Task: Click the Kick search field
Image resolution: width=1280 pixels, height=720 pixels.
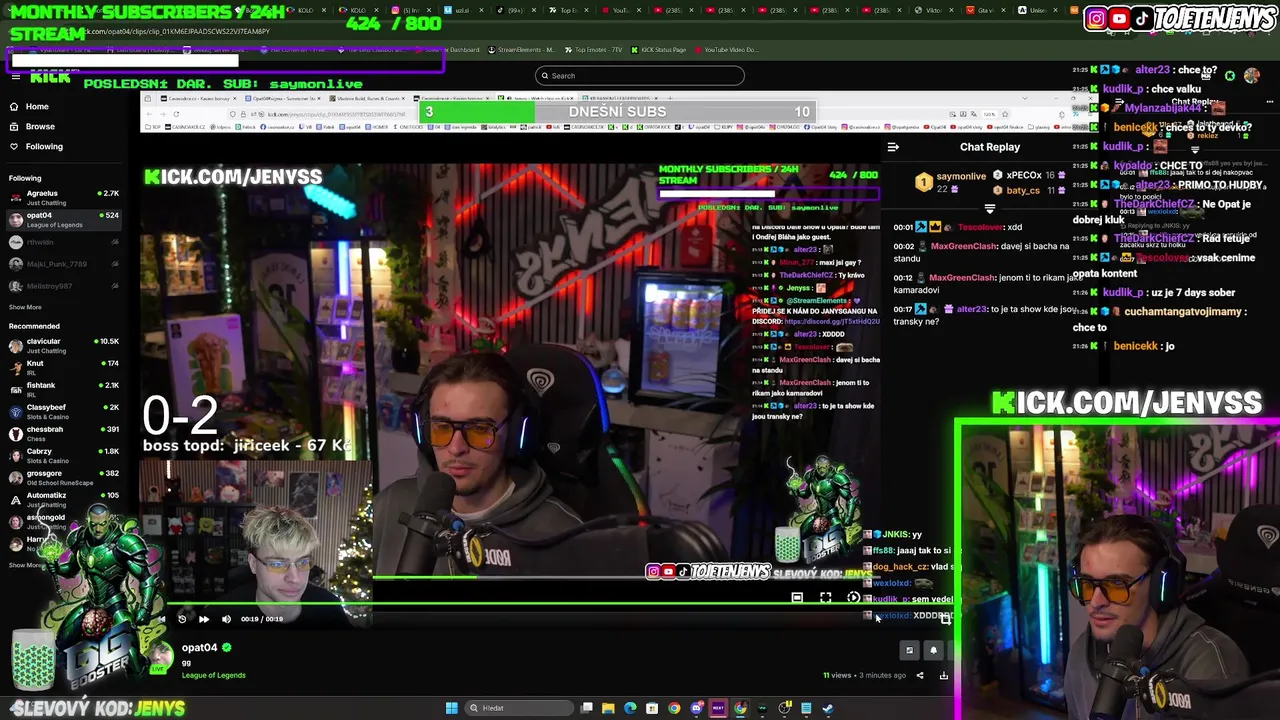Action: point(640,76)
